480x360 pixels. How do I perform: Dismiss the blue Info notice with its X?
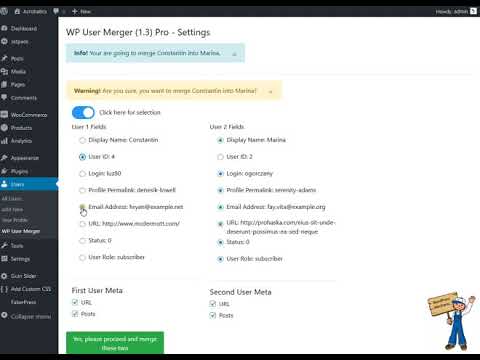234,54
